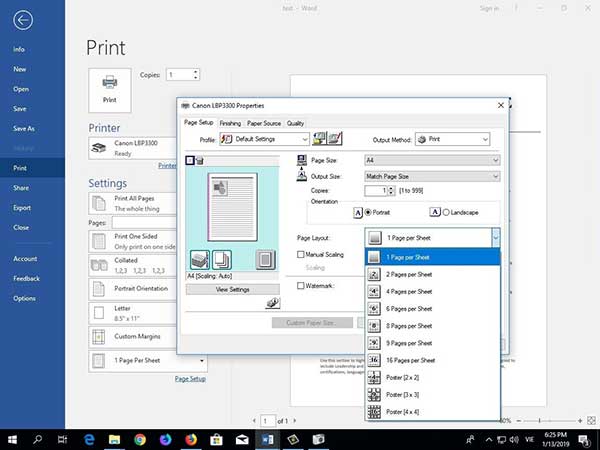Open the Print One Sided dropdown
Viewport: 600px width, 450px height.
pyautogui.click(x=133, y=241)
